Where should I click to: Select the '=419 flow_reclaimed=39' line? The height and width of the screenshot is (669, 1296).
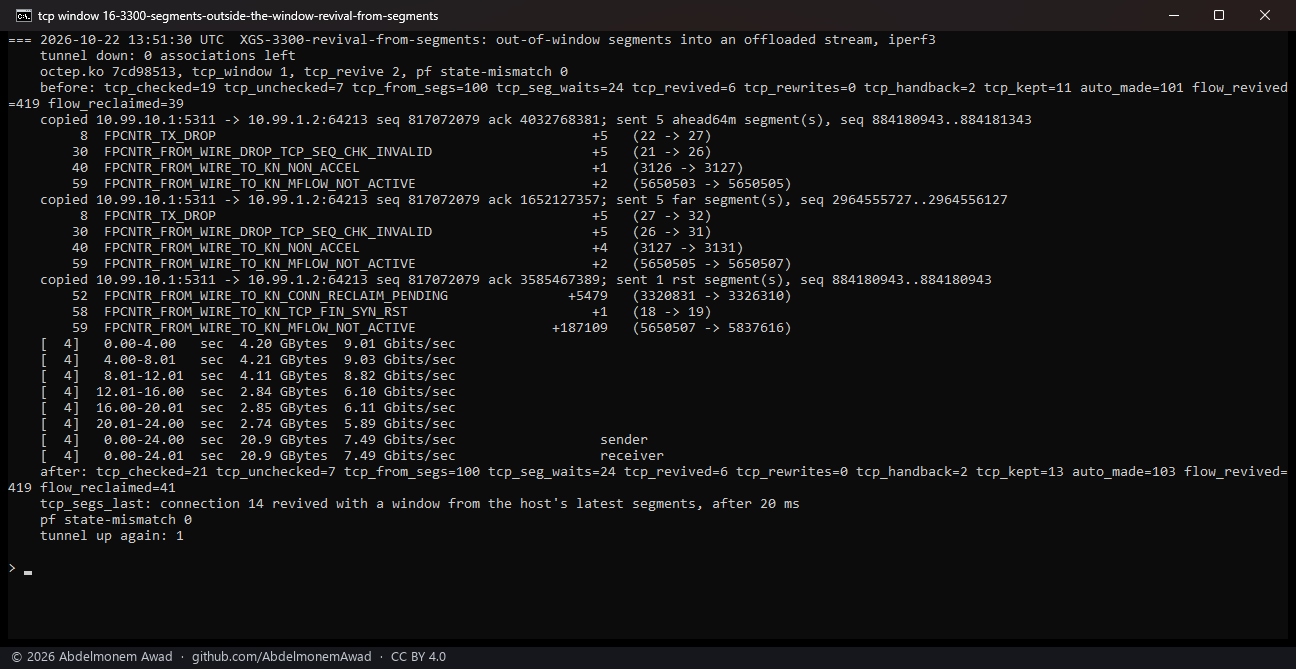[x=96, y=104]
